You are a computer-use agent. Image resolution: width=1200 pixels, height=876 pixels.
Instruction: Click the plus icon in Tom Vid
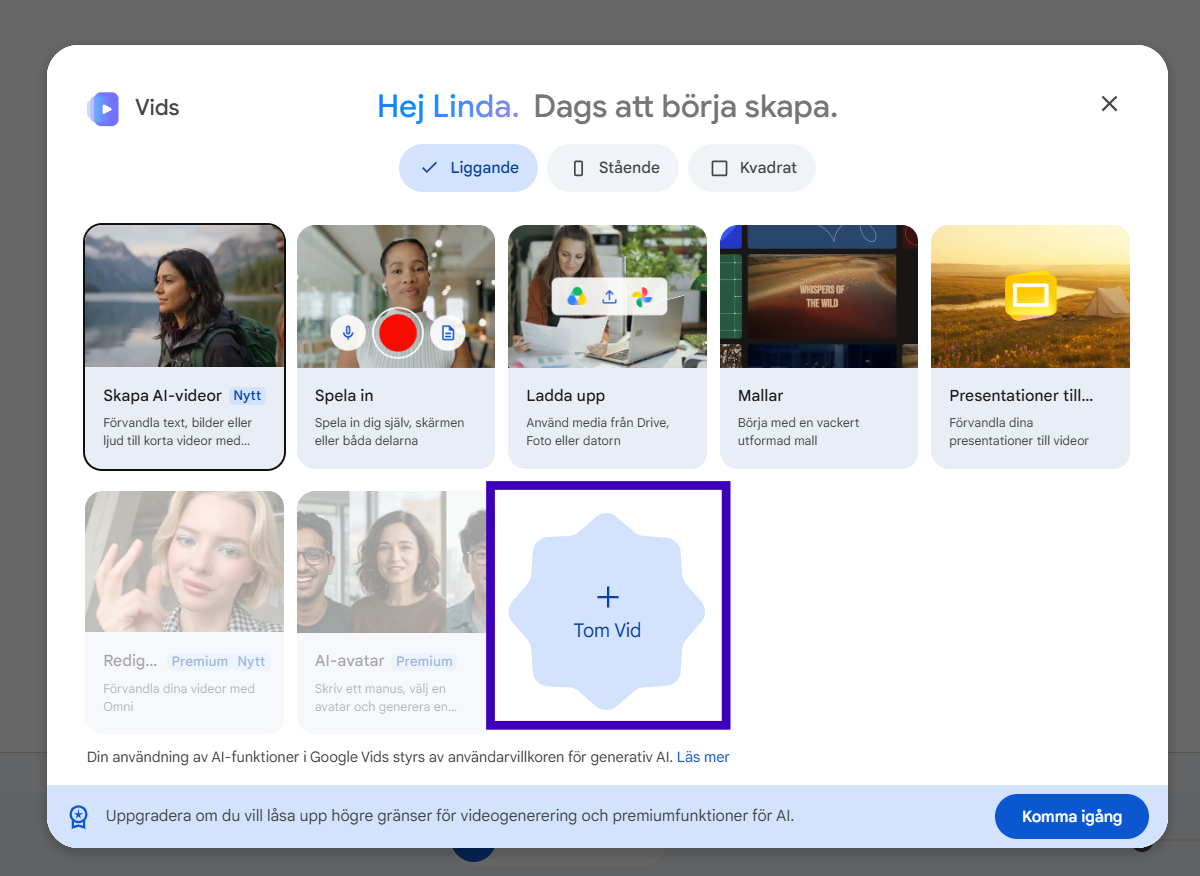607,597
